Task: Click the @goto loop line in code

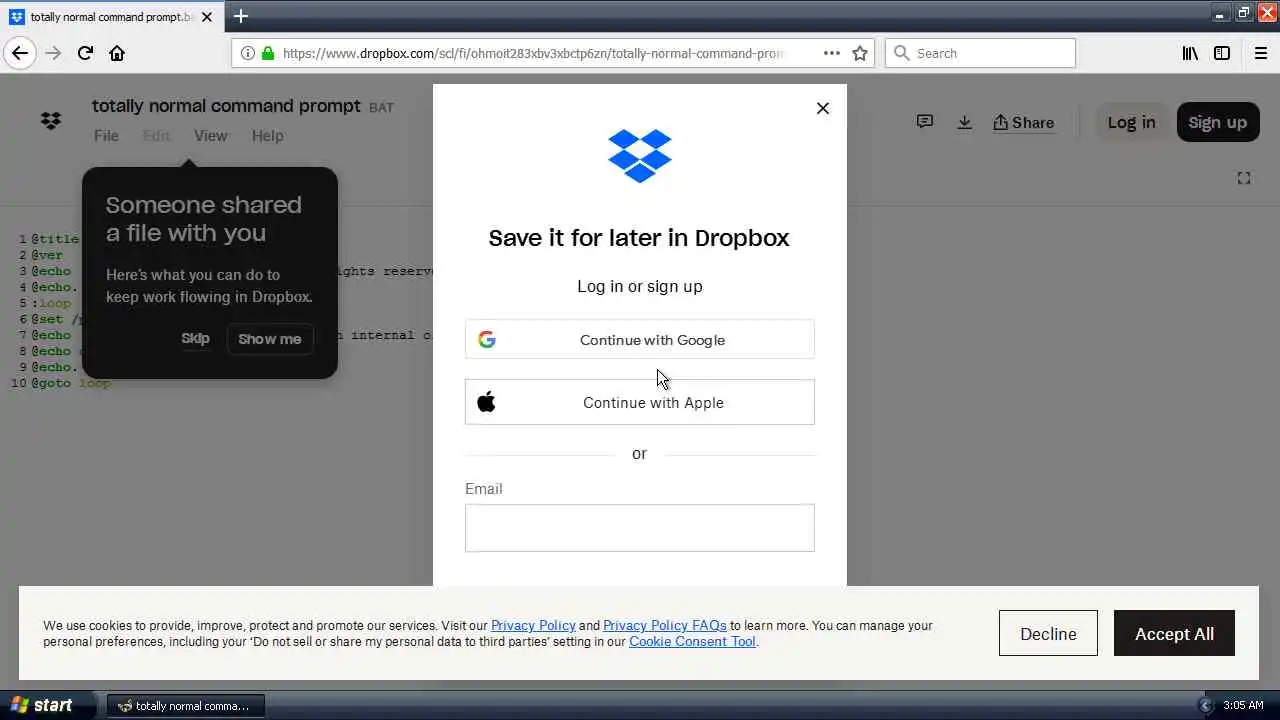Action: (x=71, y=383)
